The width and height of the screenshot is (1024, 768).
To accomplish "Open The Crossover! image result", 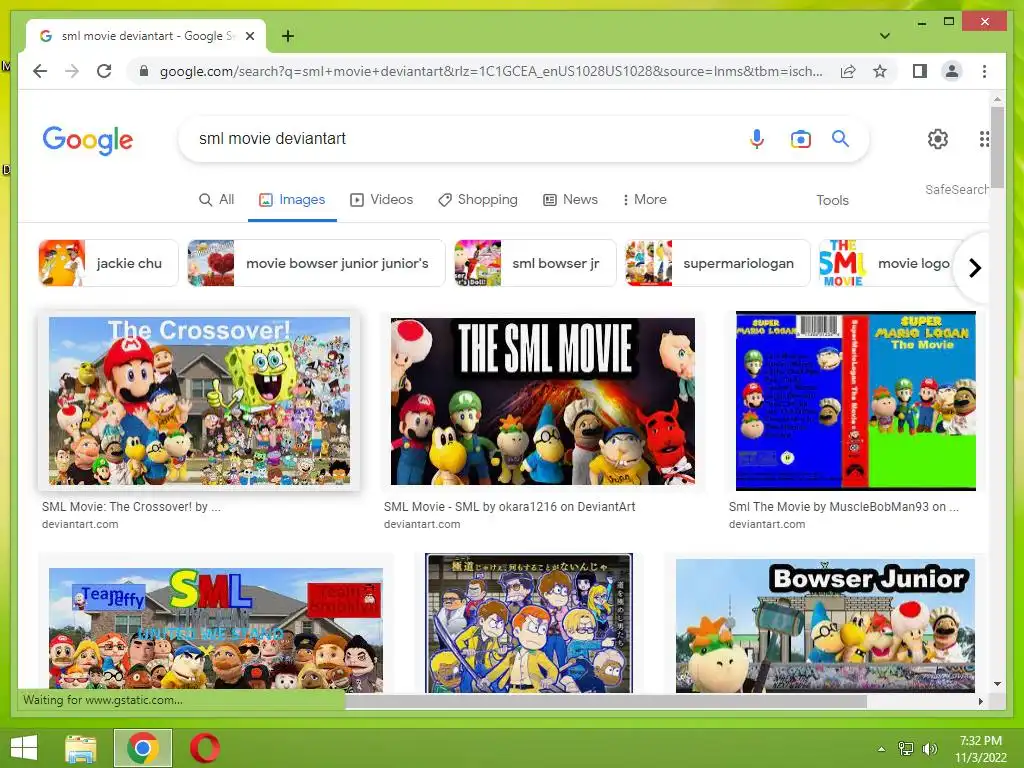I will pos(199,401).
